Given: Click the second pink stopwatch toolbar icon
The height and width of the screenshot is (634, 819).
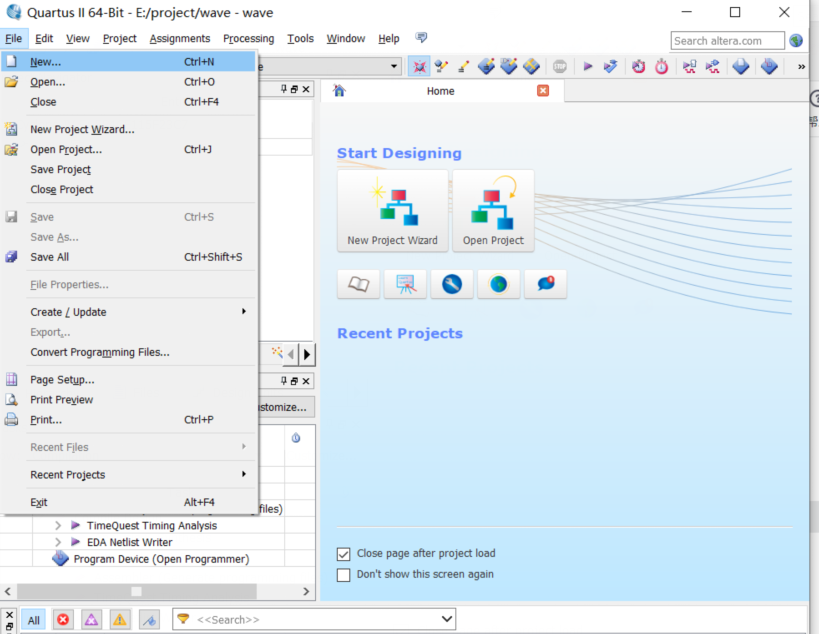Looking at the screenshot, I should pyautogui.click(x=661, y=66).
